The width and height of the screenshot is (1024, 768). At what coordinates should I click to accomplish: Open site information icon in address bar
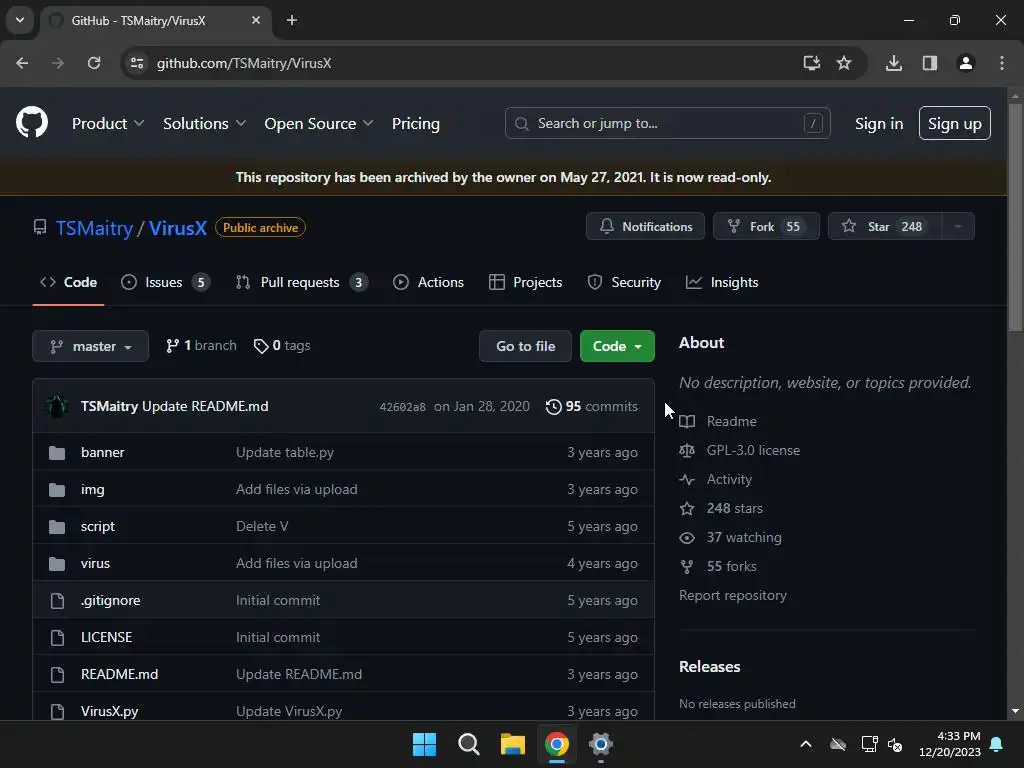tap(137, 63)
